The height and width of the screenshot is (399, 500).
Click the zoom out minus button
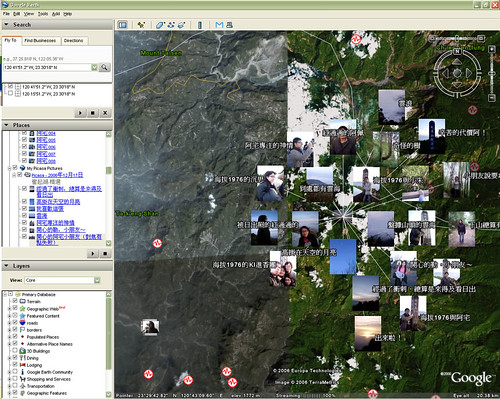tap(492, 98)
